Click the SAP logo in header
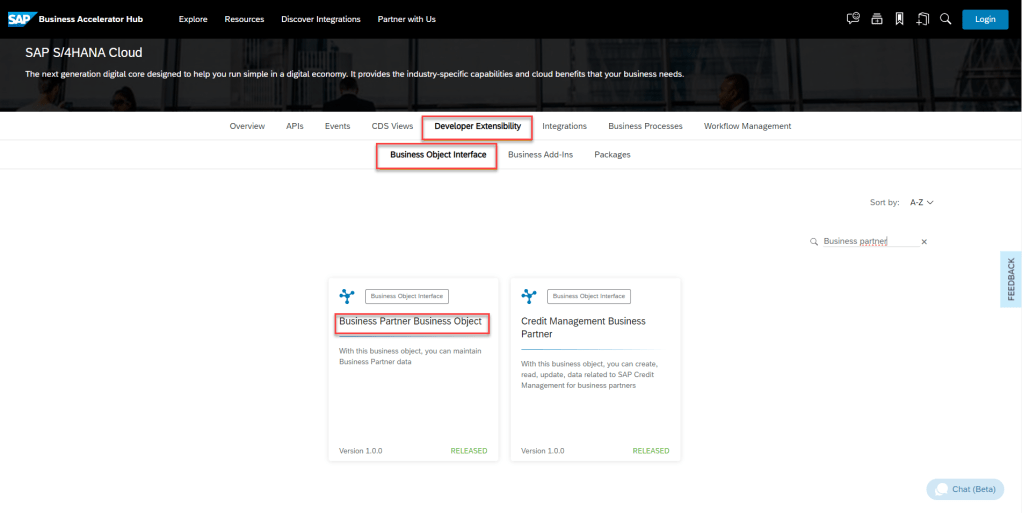1022x513 pixels. tap(20, 19)
